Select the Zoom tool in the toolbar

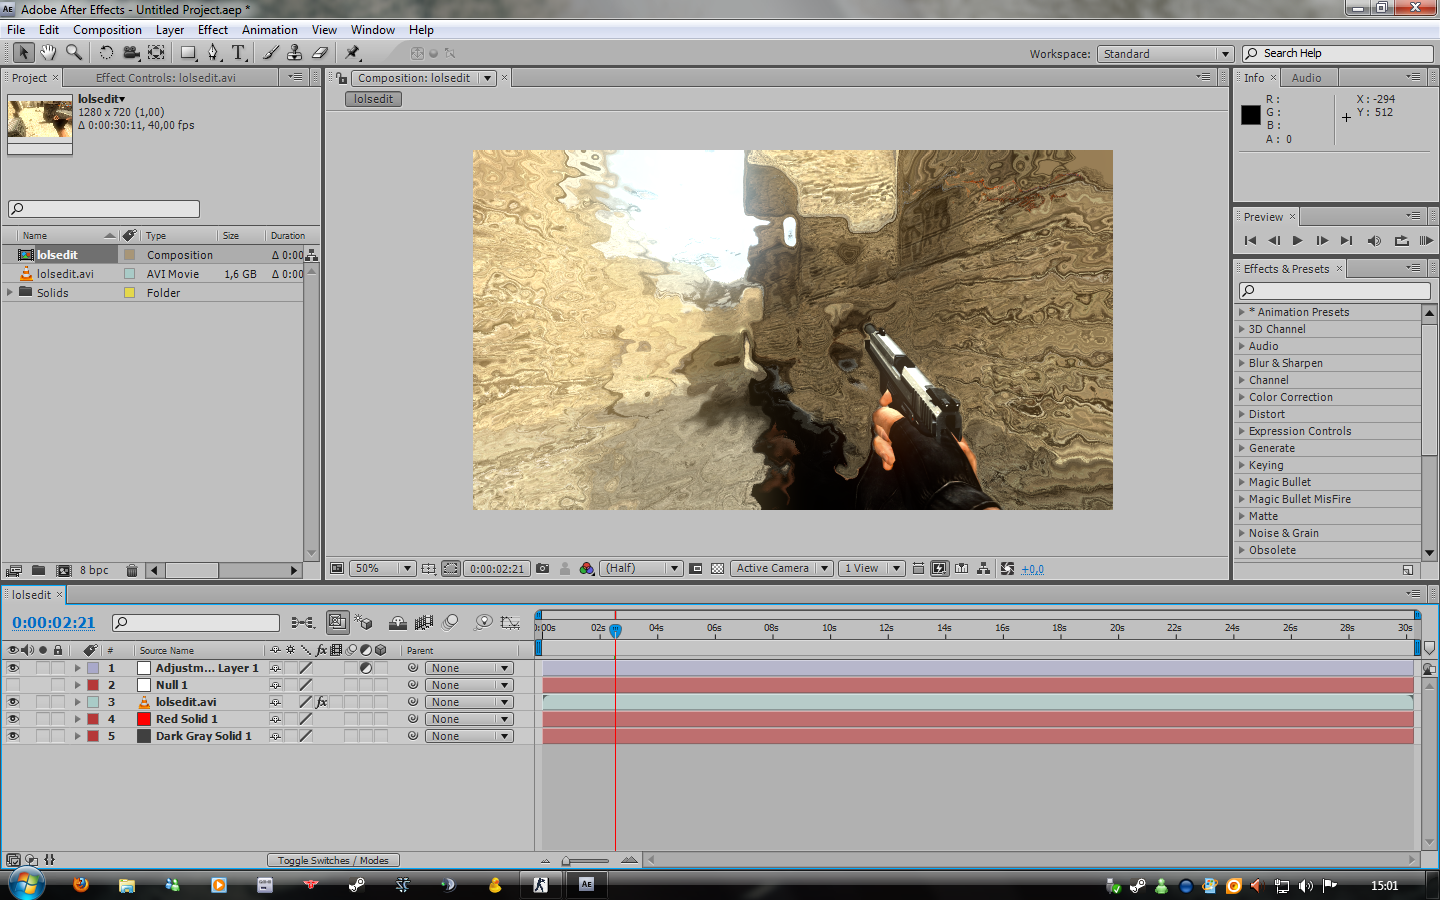[74, 53]
